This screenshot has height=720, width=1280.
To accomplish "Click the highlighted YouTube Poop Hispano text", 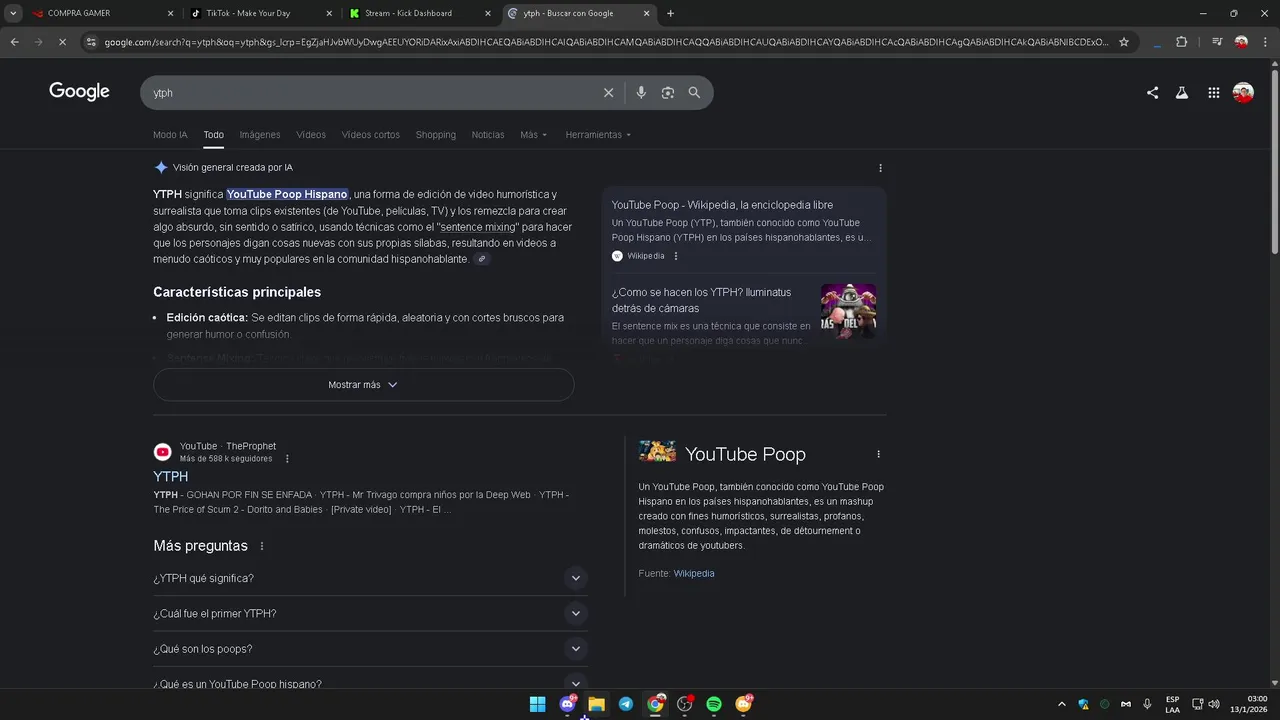I will pos(287,194).
